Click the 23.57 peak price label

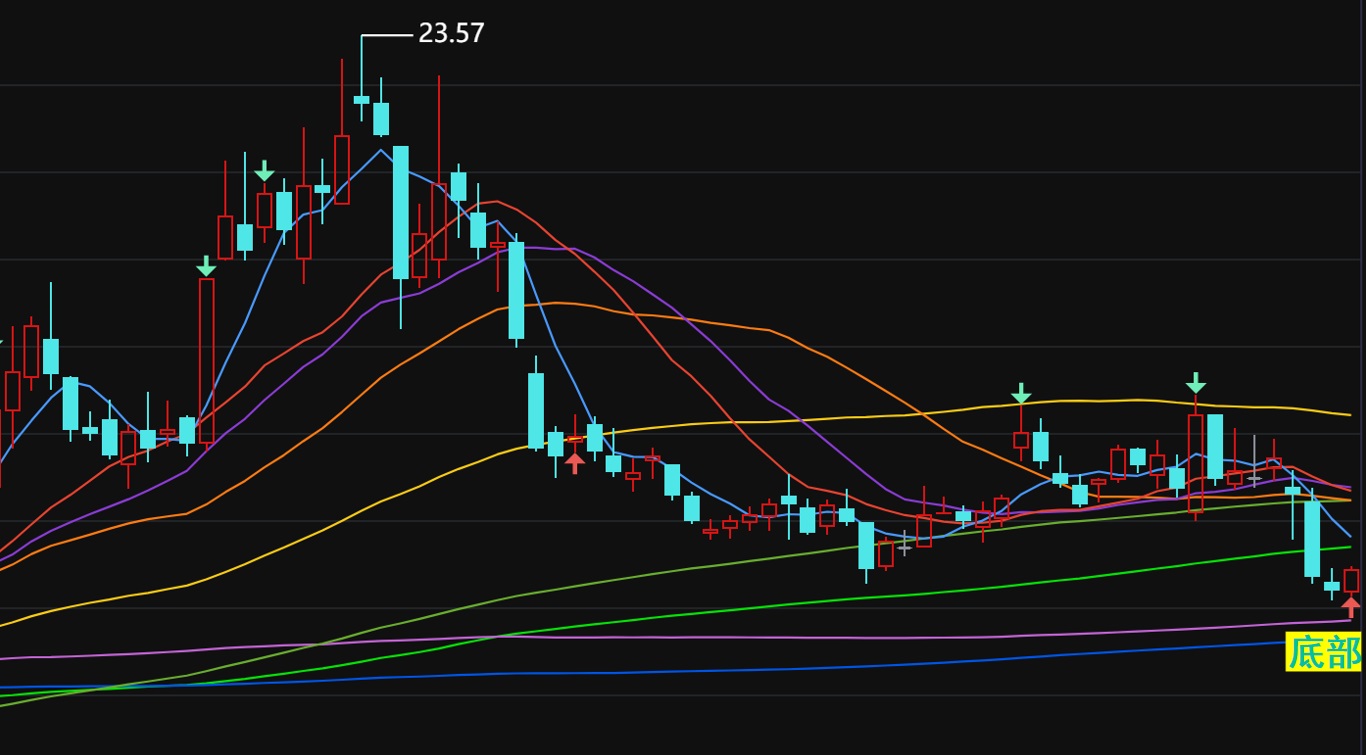[451, 34]
